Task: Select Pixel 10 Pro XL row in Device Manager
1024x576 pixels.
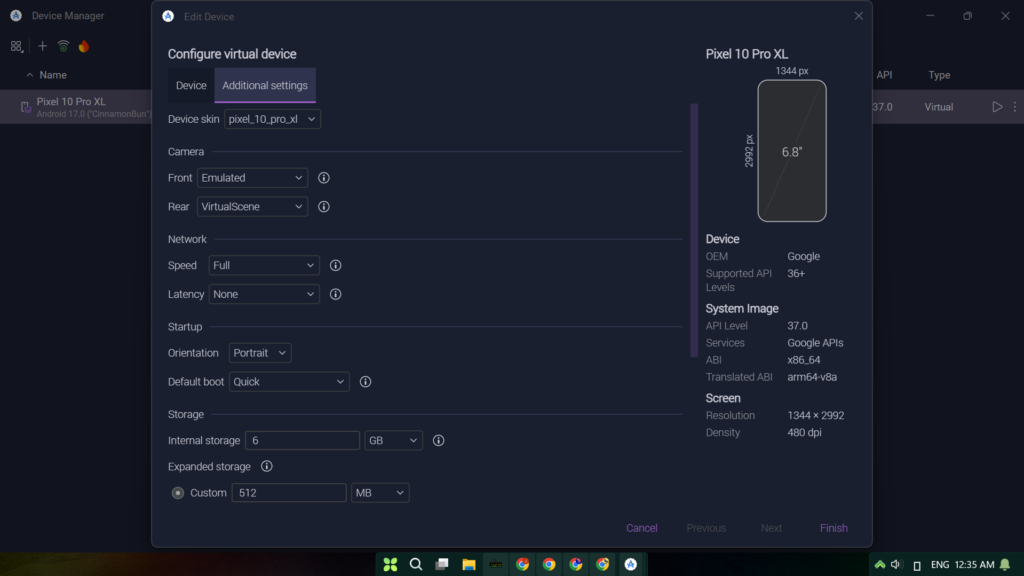Action: pos(76,106)
